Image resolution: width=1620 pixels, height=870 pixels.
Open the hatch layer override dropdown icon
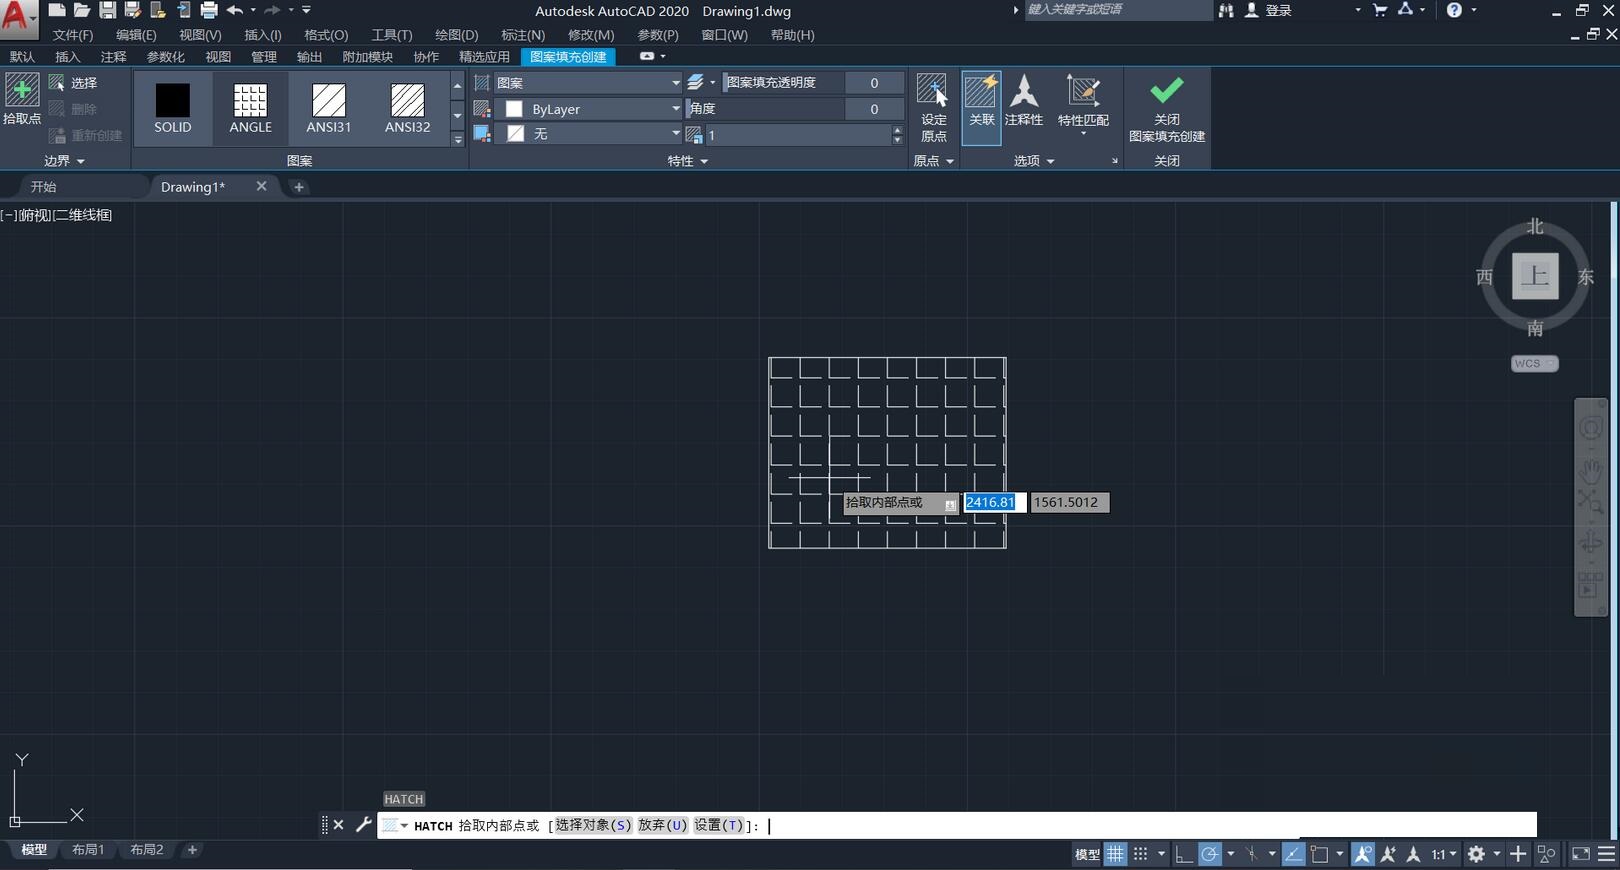[x=701, y=83]
